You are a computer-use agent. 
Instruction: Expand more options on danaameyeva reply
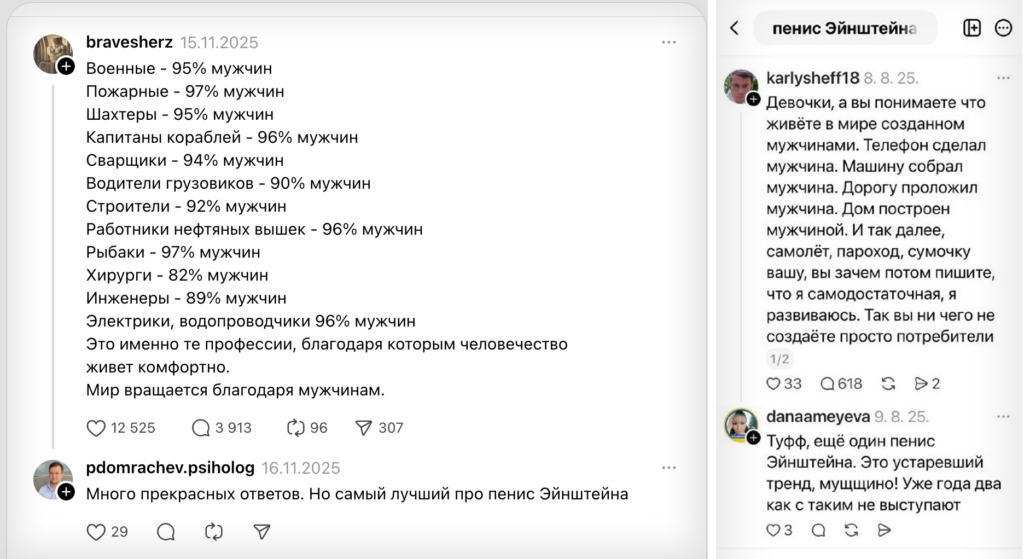(1003, 415)
